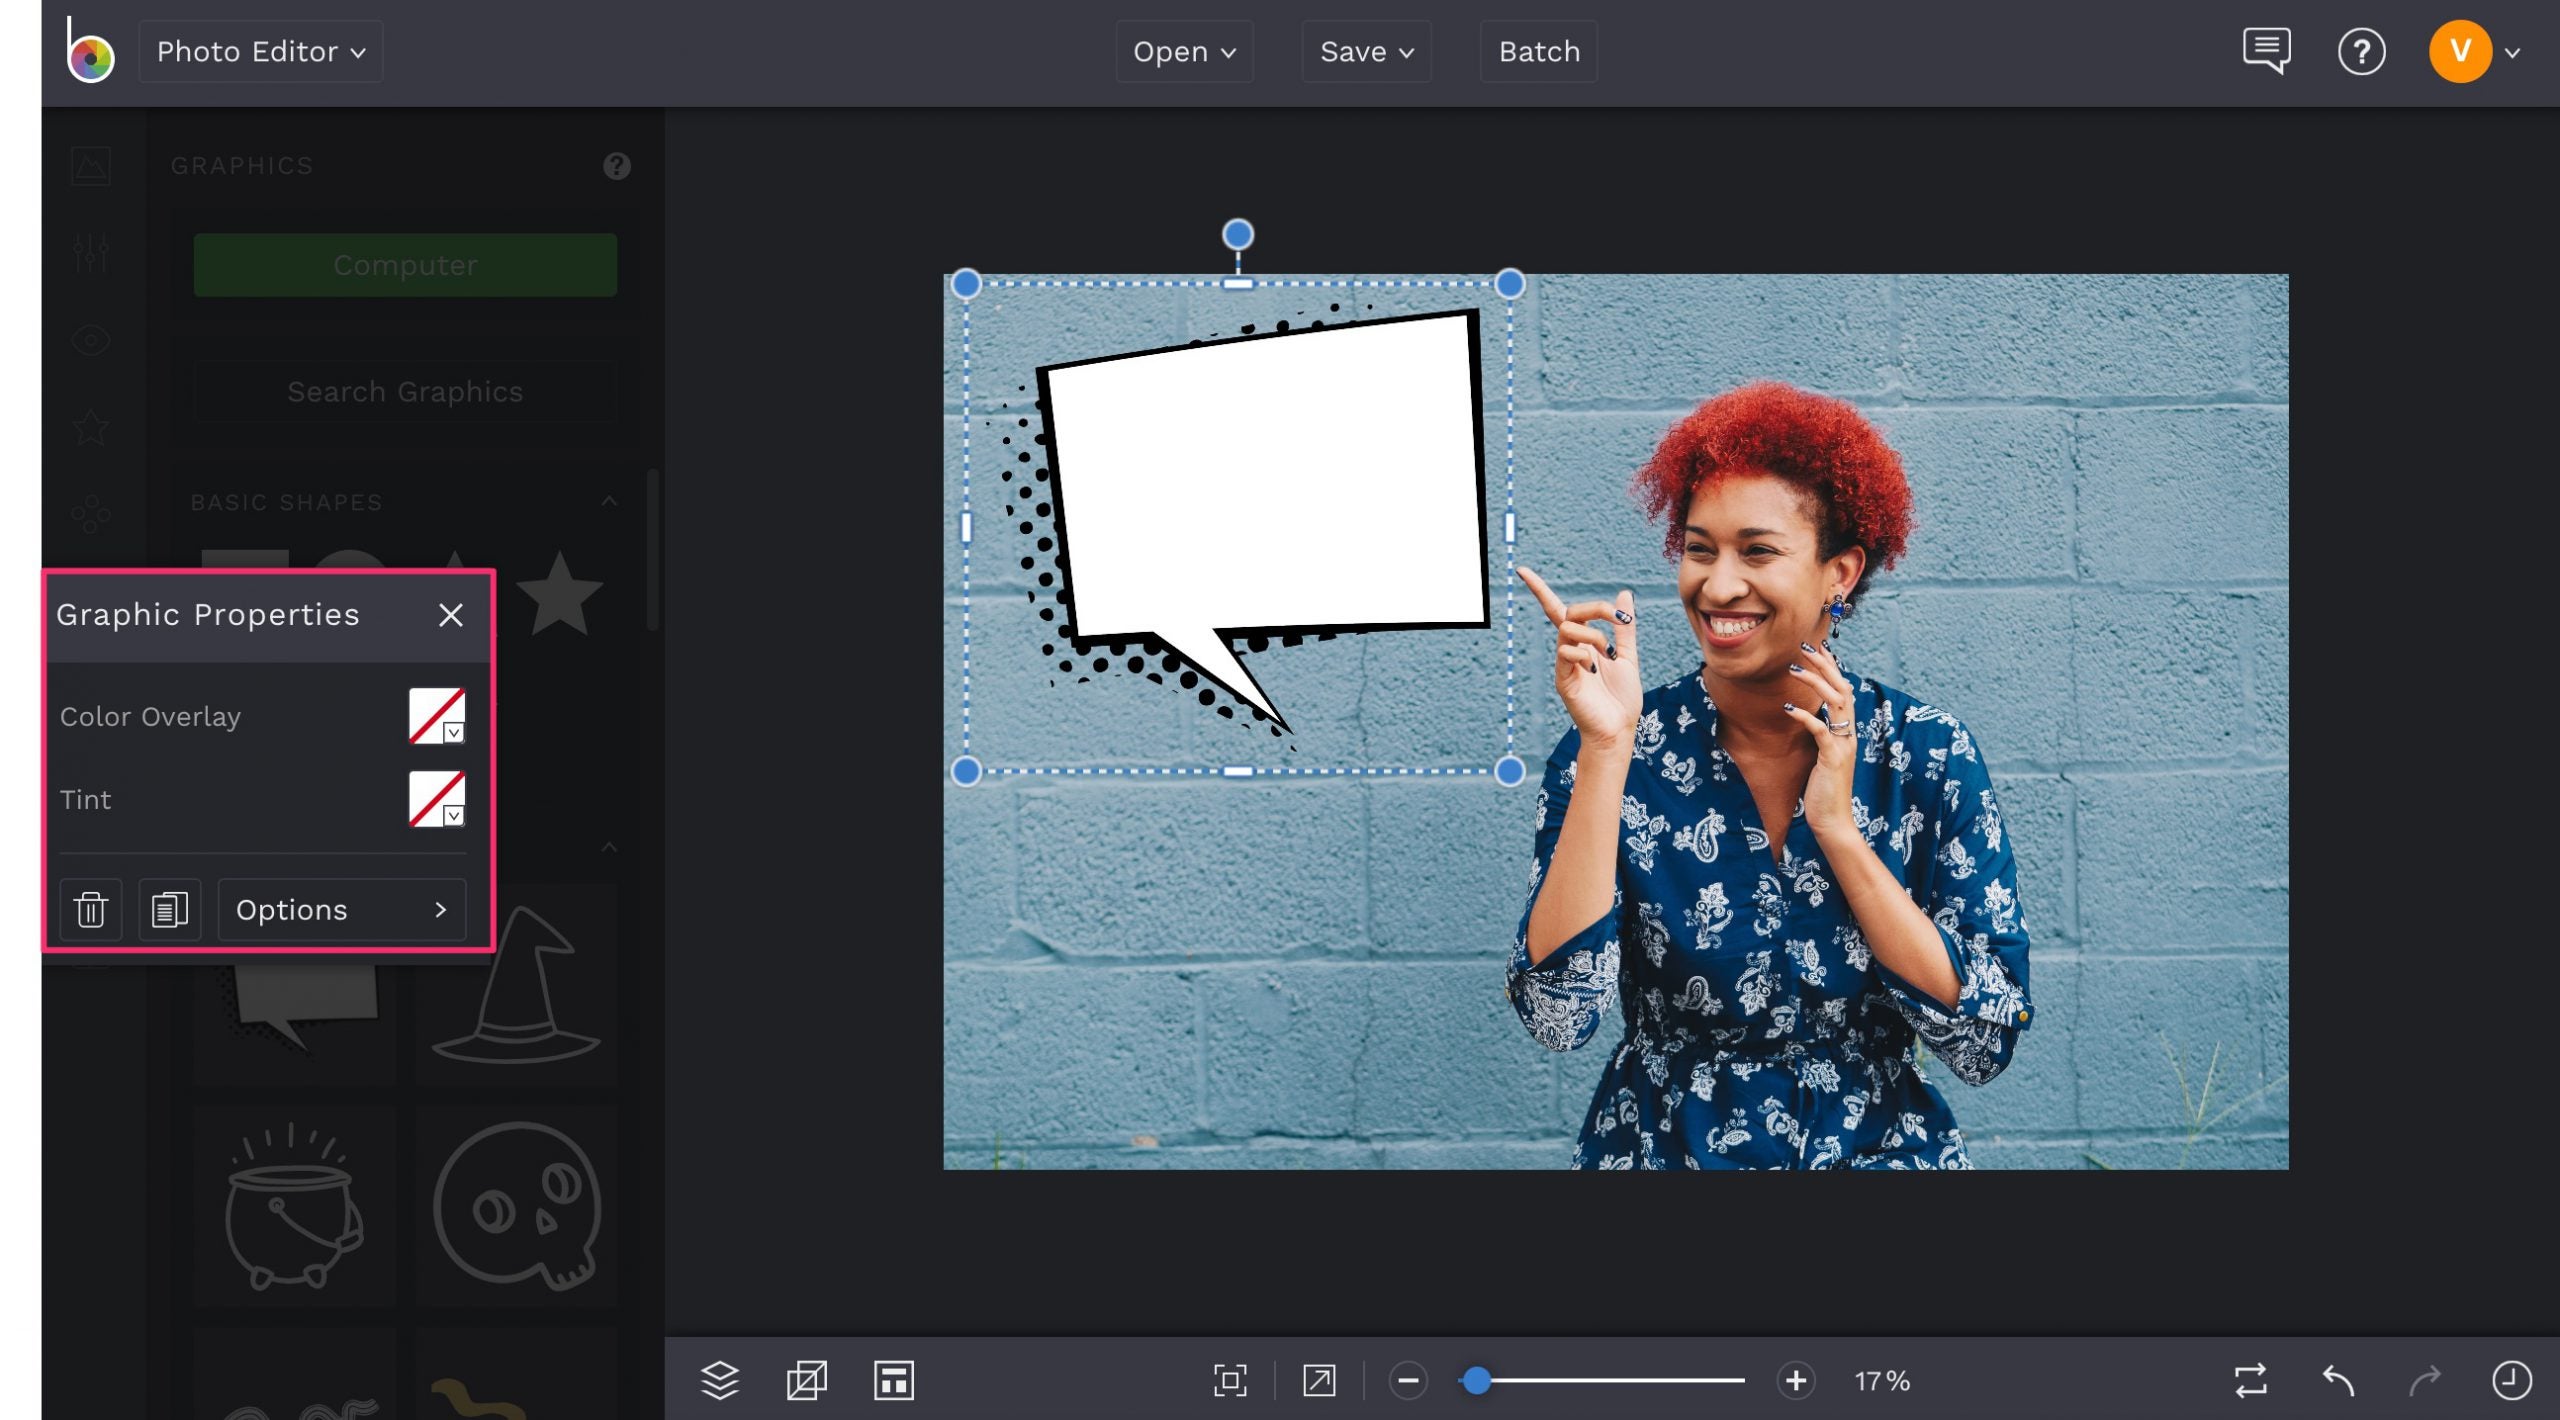The height and width of the screenshot is (1420, 2560).
Task: Open the Open menu
Action: pyautogui.click(x=1184, y=52)
